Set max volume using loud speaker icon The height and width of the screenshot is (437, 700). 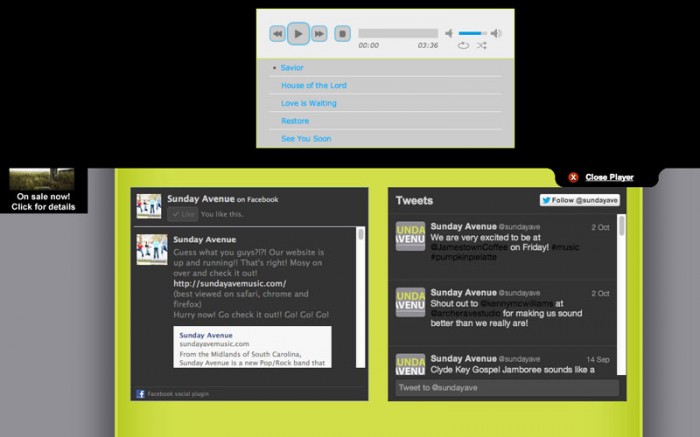496,33
